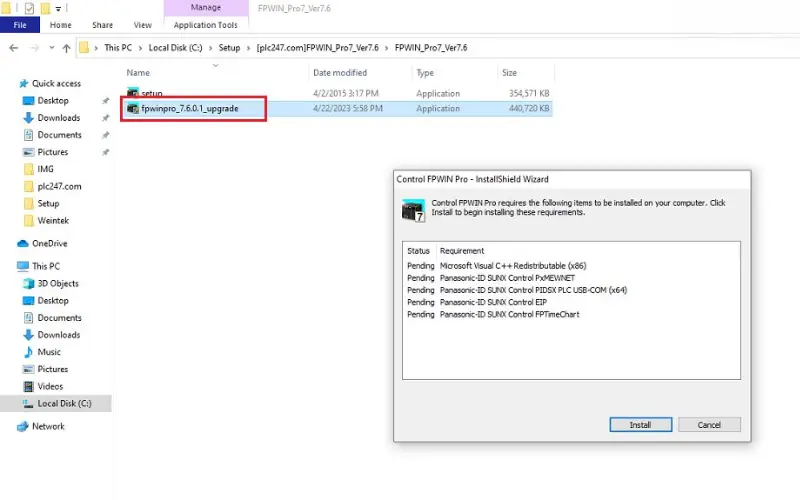Switch to the Home ribbon tab
The height and width of the screenshot is (500, 800).
[60, 25]
